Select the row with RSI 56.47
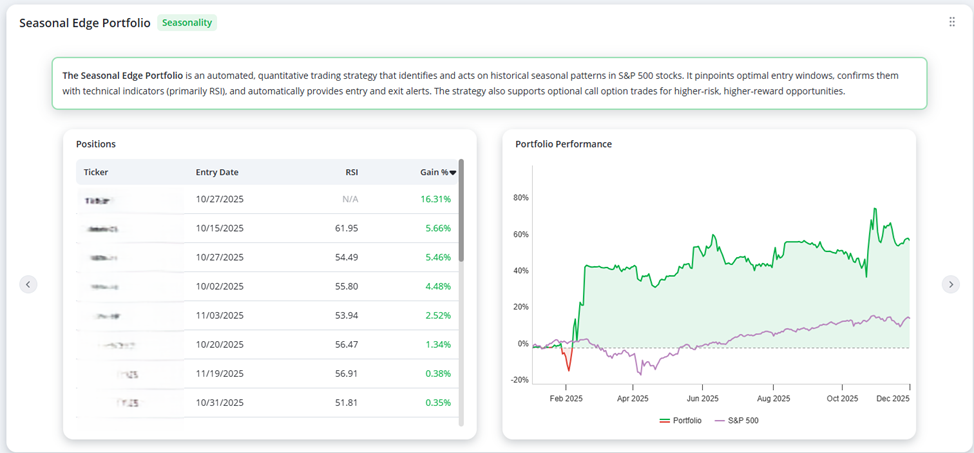 [x=267, y=345]
